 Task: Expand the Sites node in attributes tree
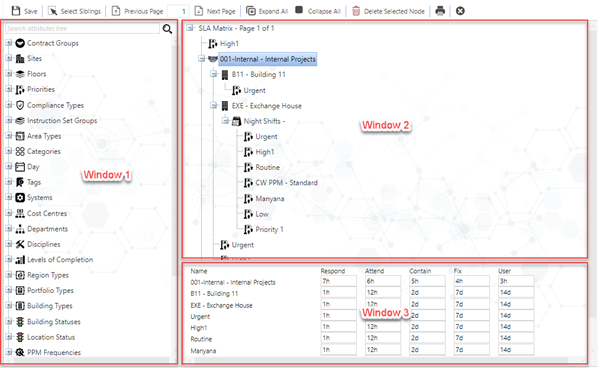coord(9,58)
